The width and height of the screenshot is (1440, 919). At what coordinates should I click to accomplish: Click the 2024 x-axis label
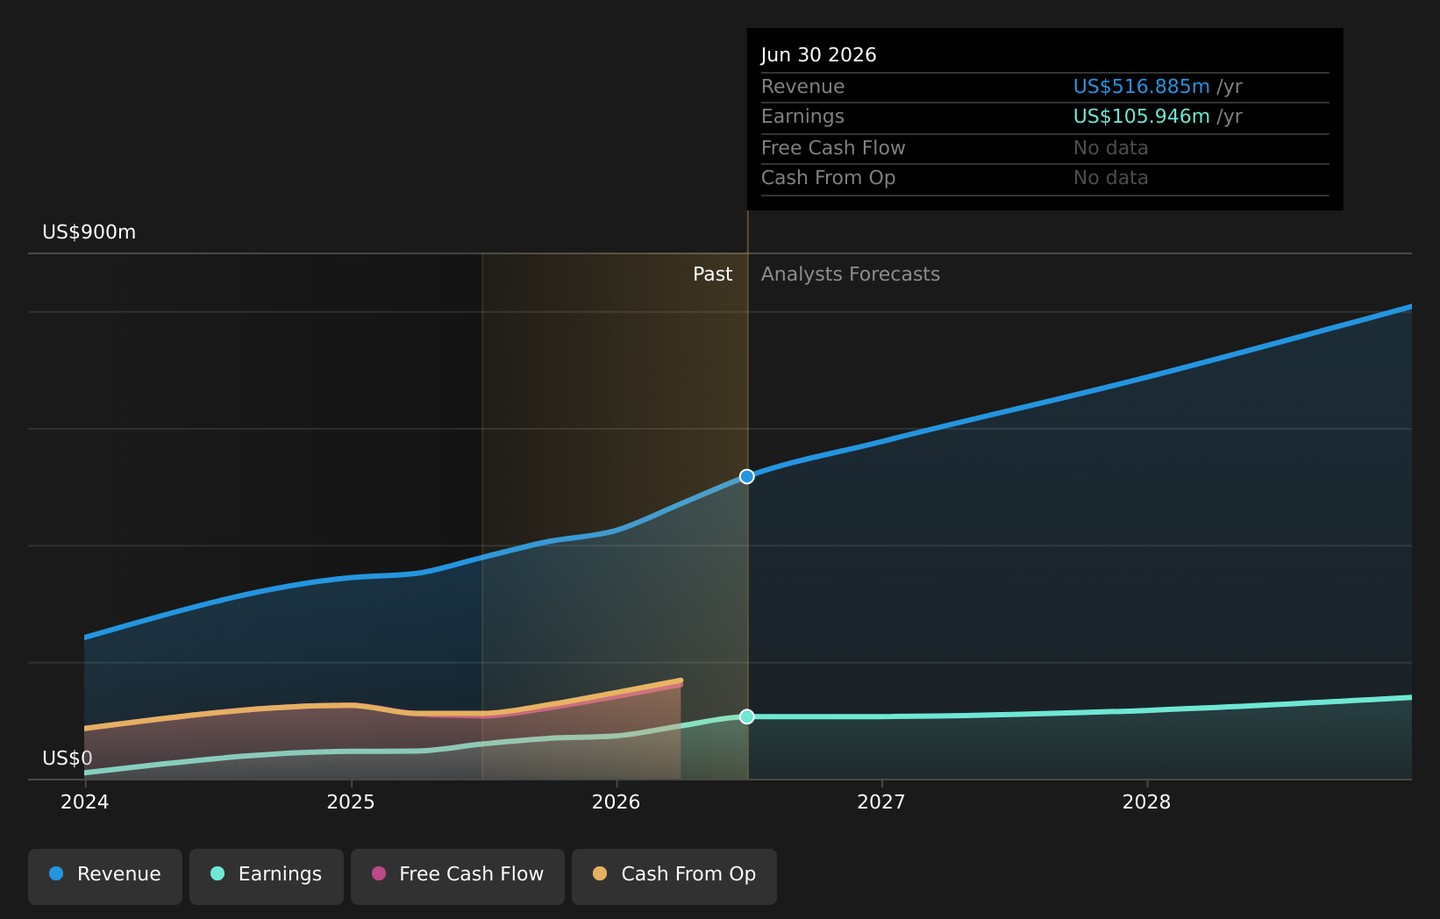(x=85, y=802)
